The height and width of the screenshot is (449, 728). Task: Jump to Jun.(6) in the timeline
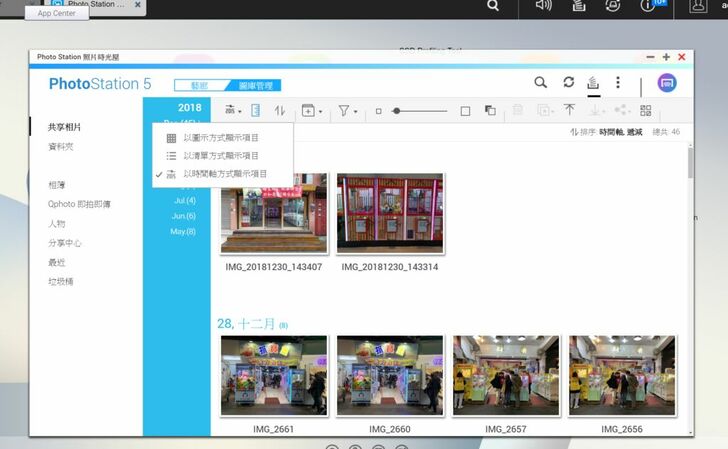[183, 216]
